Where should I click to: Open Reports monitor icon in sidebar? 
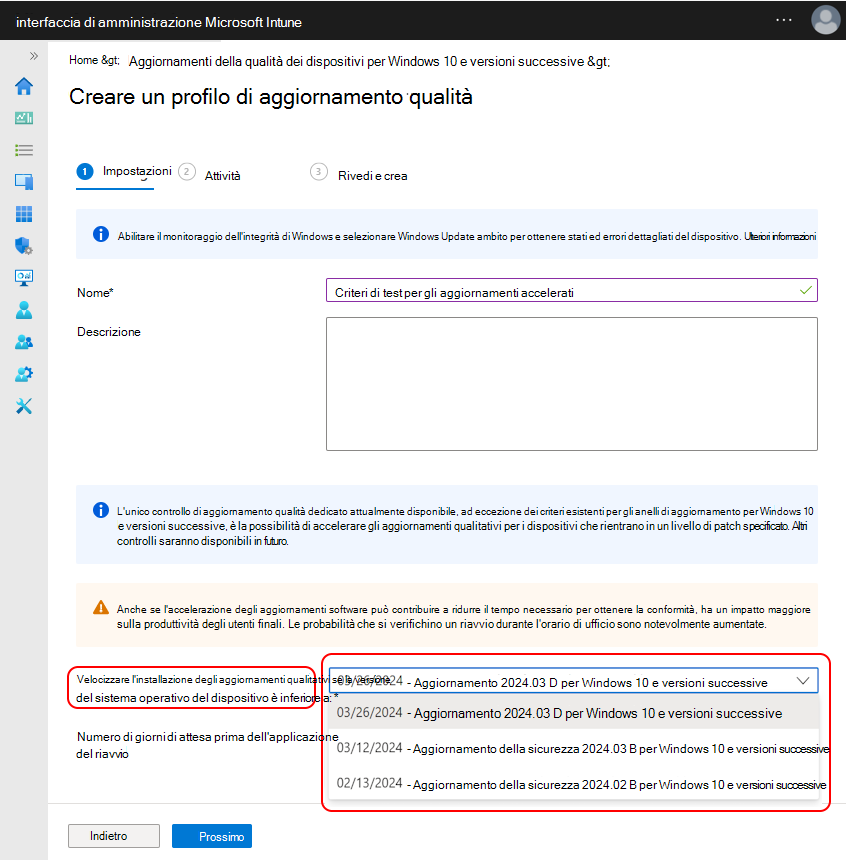click(x=24, y=278)
